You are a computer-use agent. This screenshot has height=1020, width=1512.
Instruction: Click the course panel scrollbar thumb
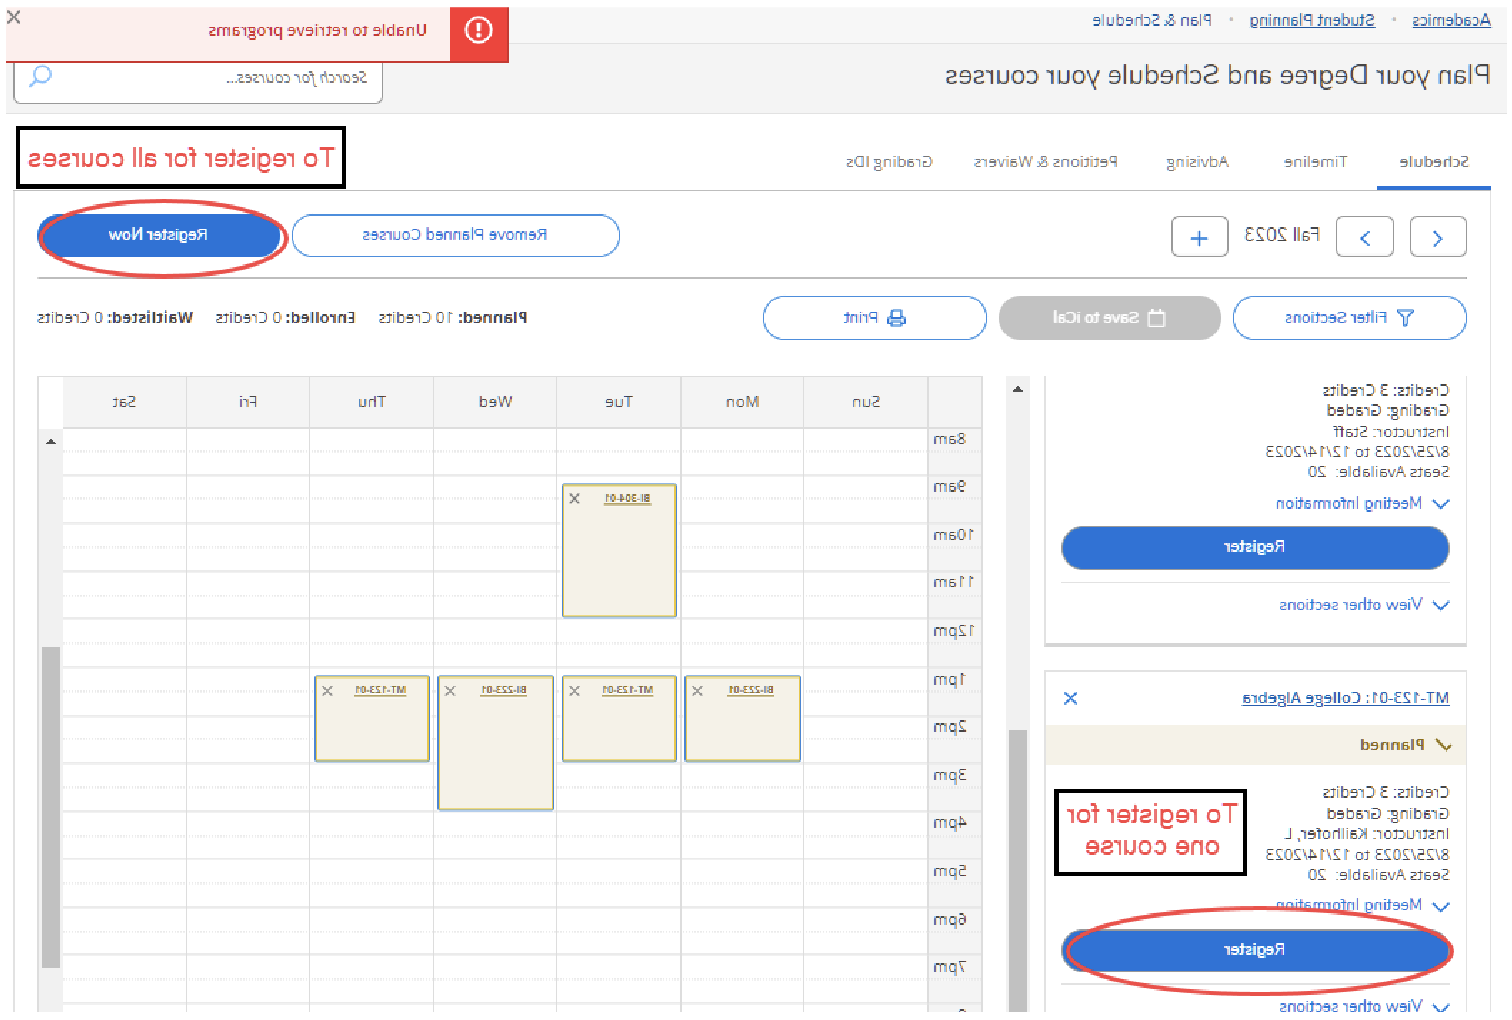(x=1018, y=870)
